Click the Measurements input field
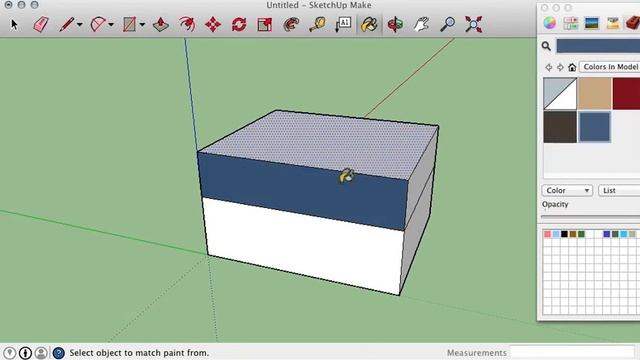The image size is (640, 360). [x=573, y=352]
